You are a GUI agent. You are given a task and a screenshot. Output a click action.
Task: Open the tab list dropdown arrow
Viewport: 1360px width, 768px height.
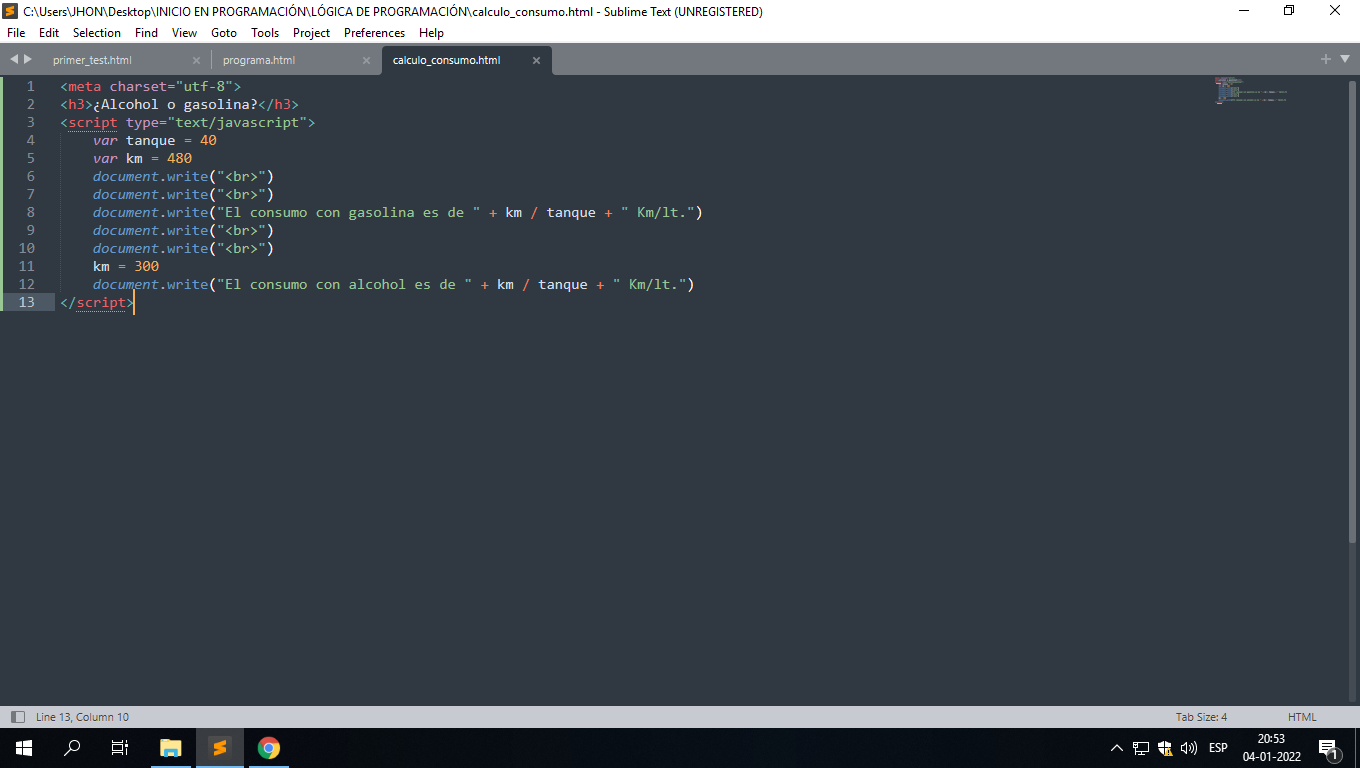point(1343,59)
